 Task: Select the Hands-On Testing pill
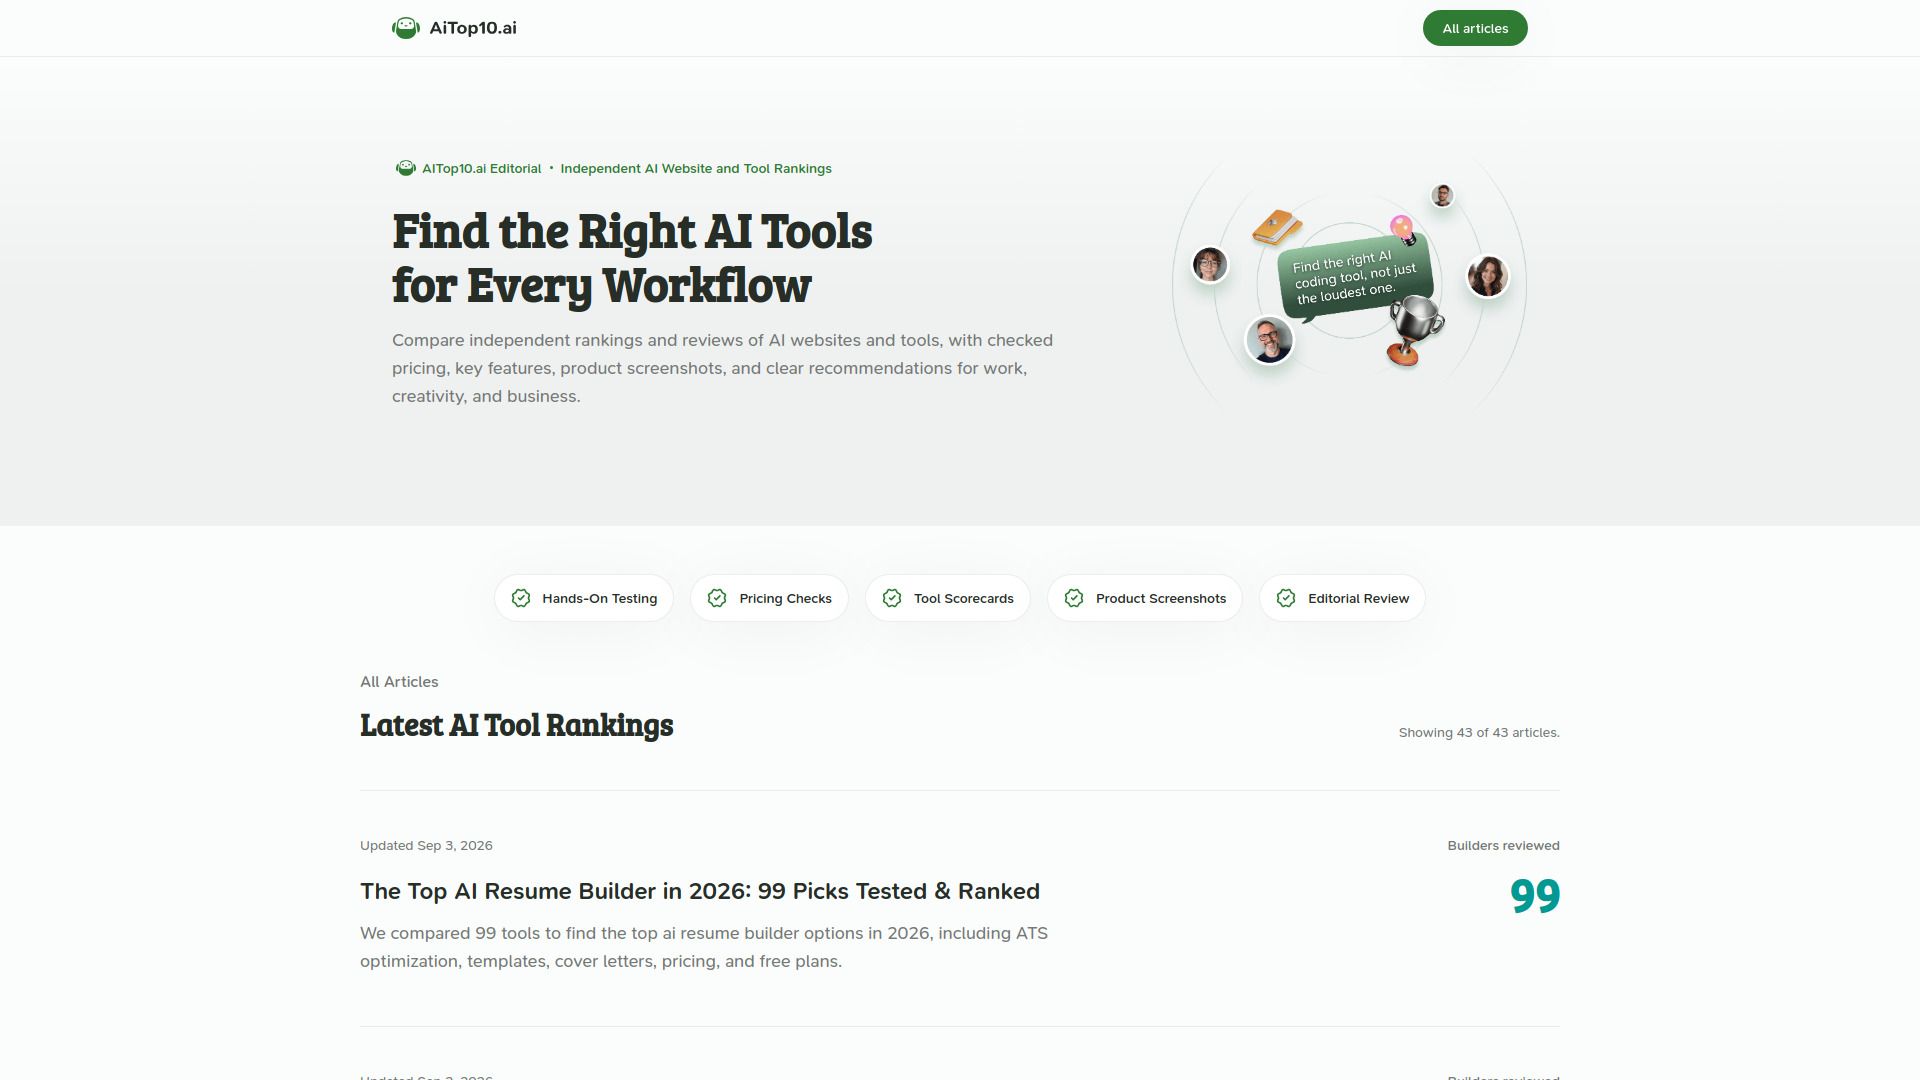tap(584, 598)
